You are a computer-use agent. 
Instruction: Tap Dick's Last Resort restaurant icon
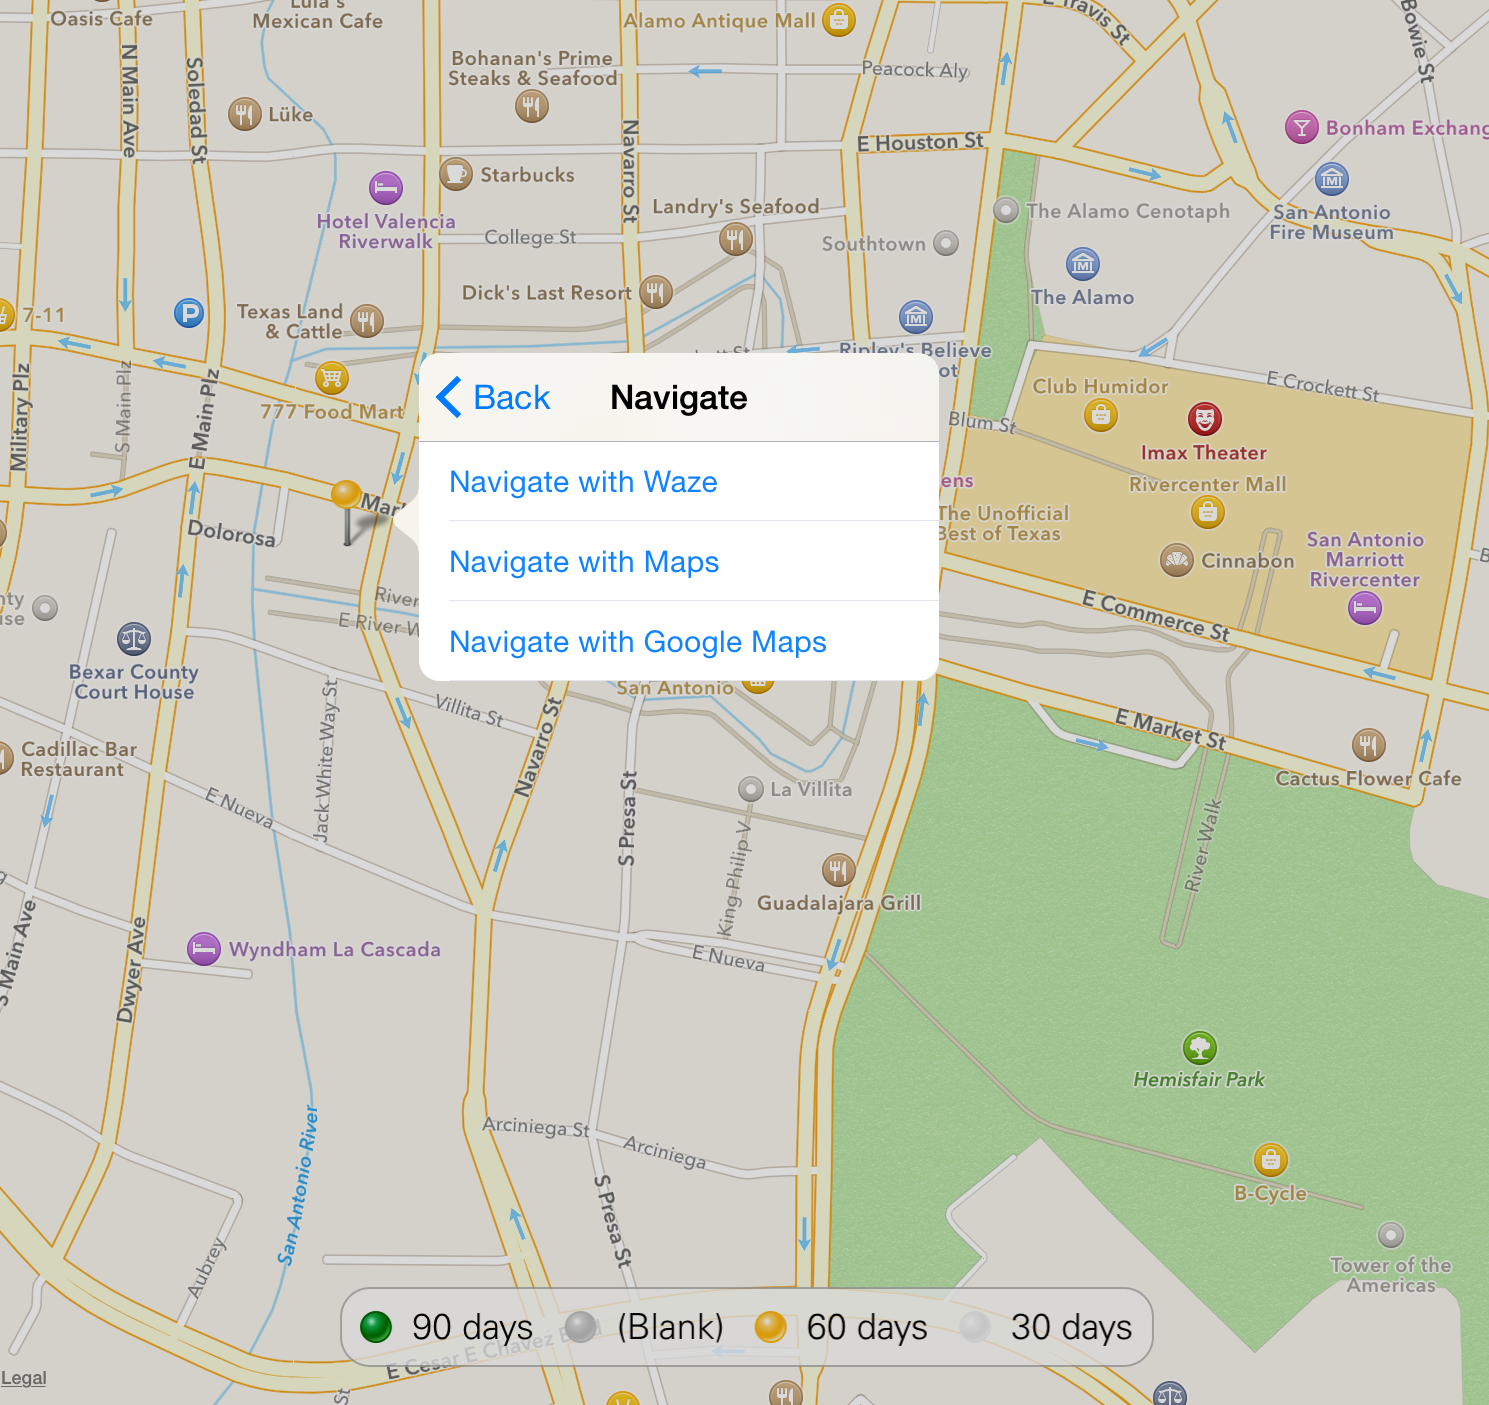656,292
